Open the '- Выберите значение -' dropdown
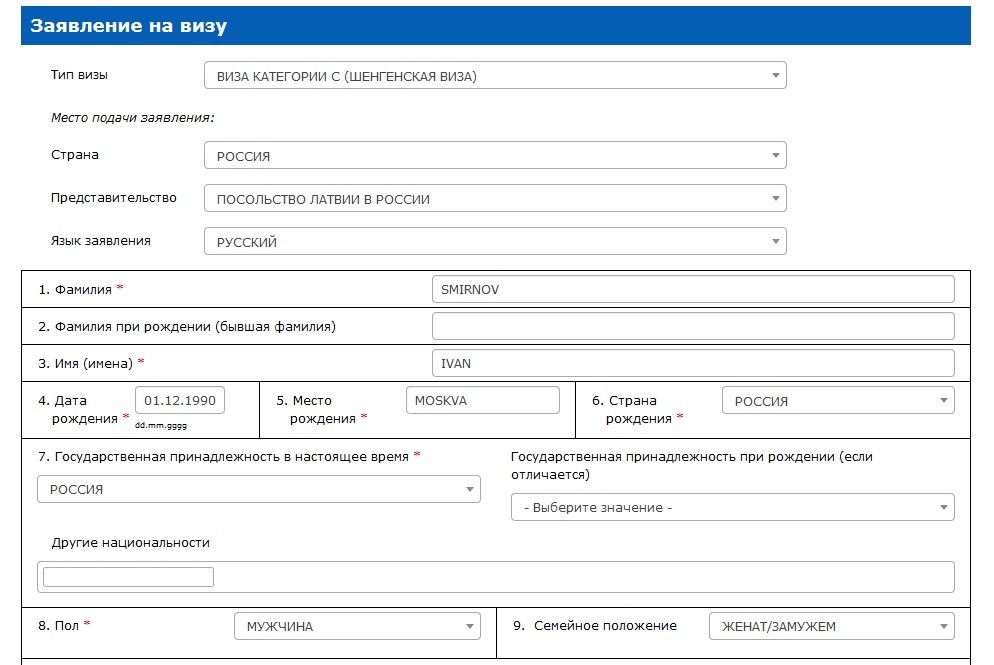Screen dimensions: 994x665 (x=732, y=507)
